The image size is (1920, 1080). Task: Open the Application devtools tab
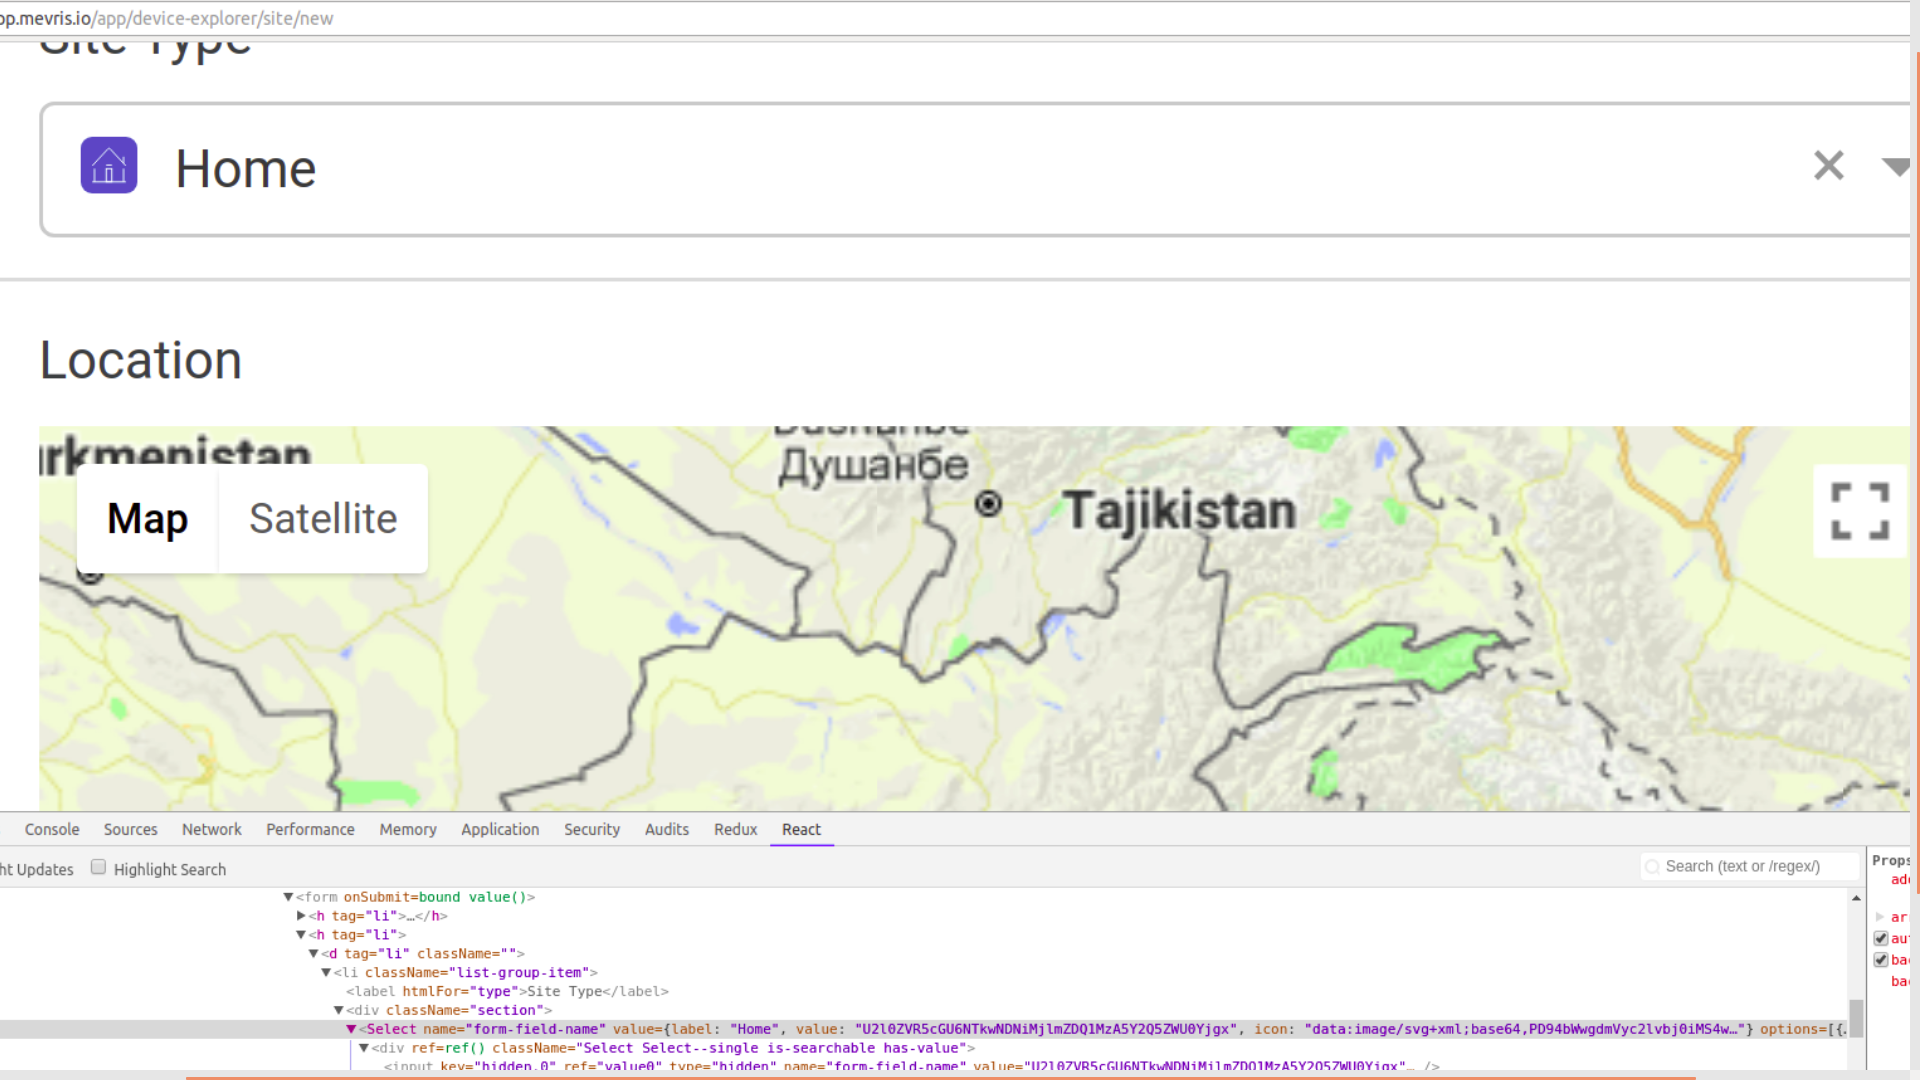pos(500,829)
